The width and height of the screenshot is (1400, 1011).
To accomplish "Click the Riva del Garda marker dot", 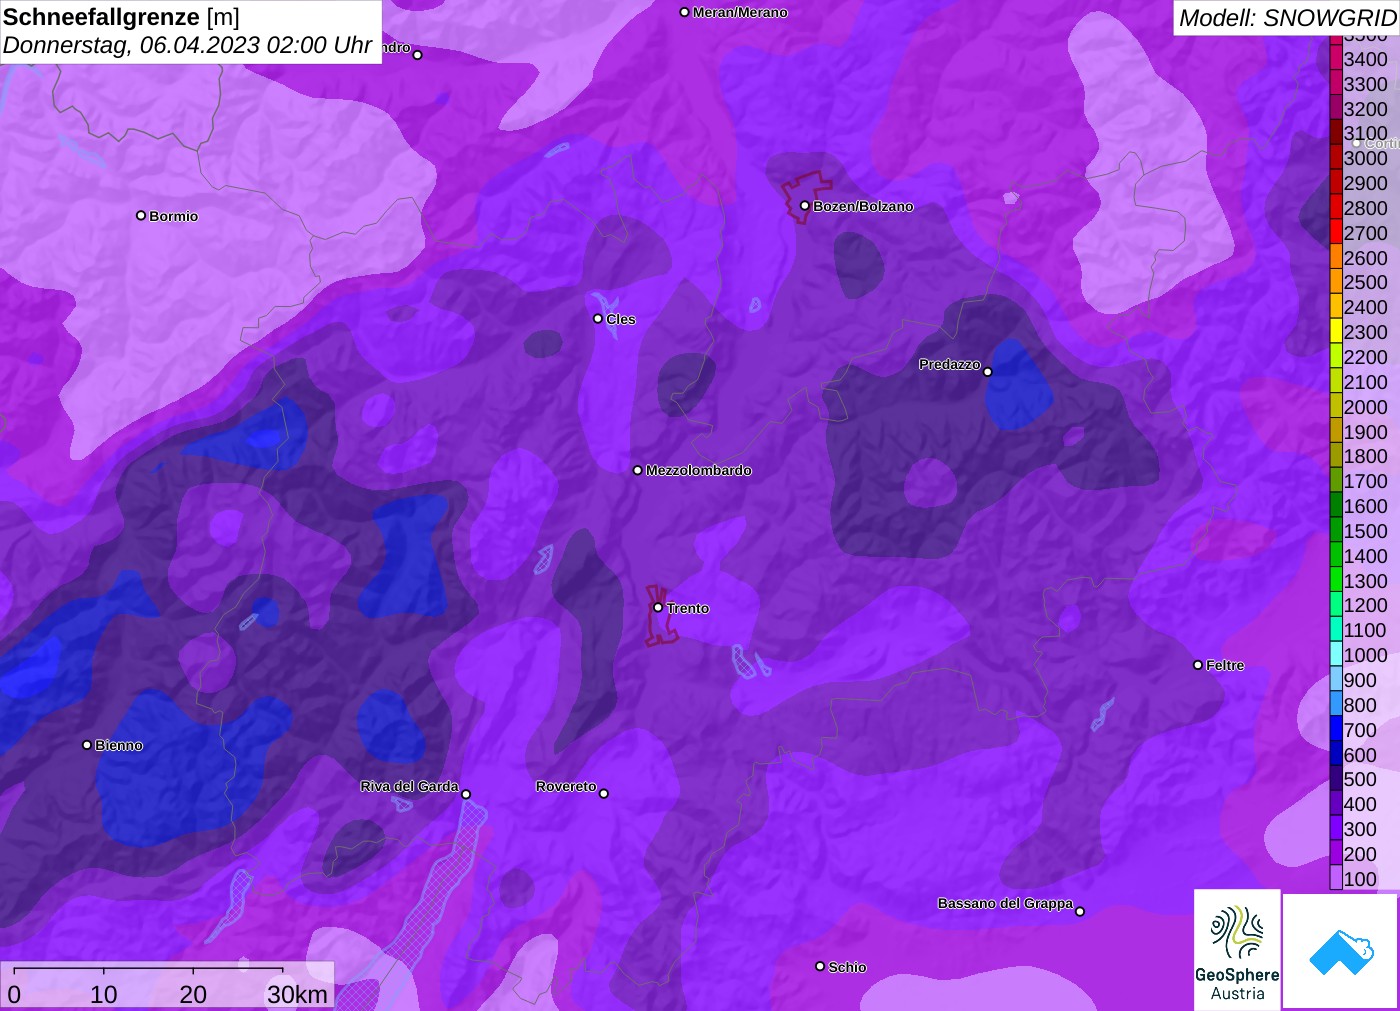I will 466,794.
